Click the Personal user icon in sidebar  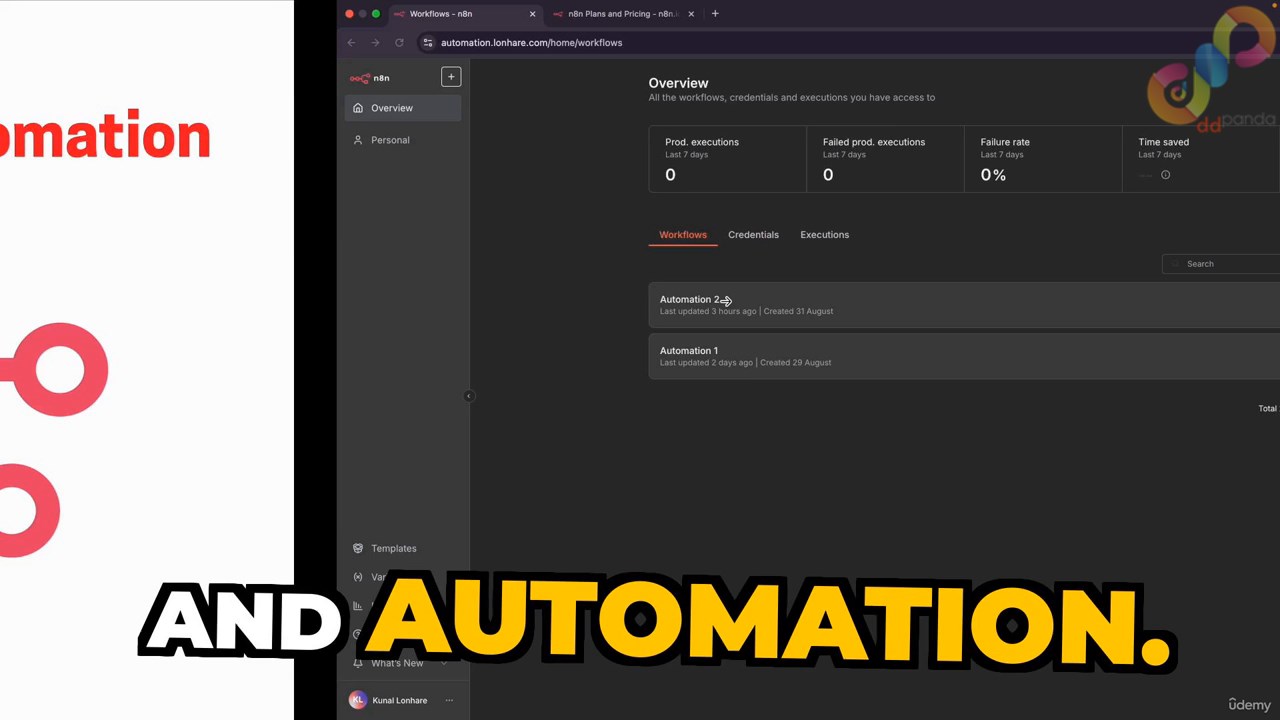pyautogui.click(x=358, y=140)
